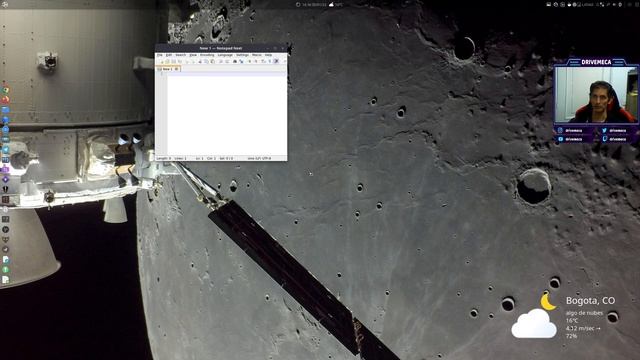The height and width of the screenshot is (360, 640).
Task: Click the Open file toolbar icon
Action: tap(167, 62)
